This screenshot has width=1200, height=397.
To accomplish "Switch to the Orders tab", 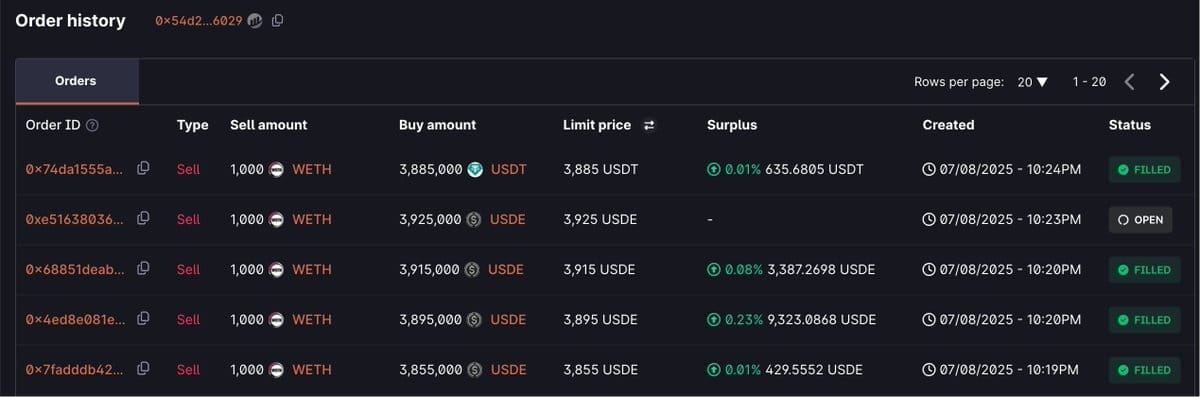I will [x=76, y=81].
